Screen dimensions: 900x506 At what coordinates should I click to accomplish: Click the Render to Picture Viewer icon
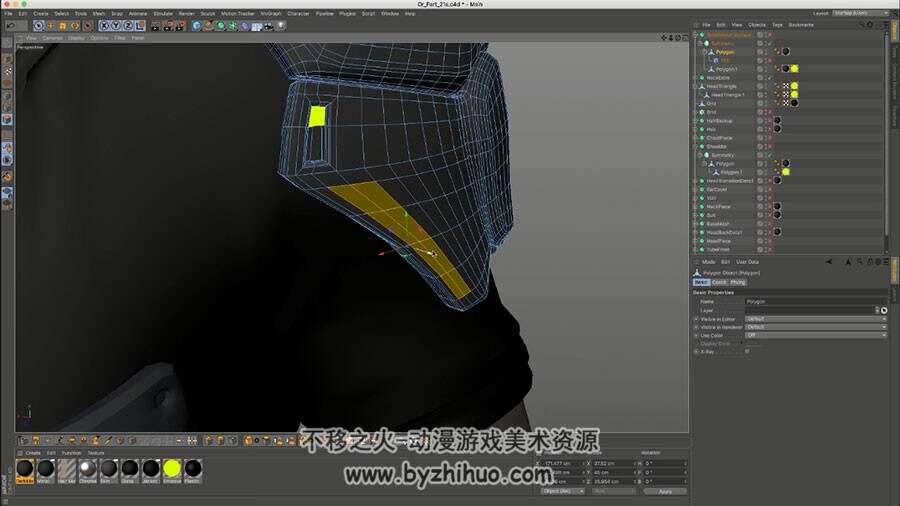pos(168,26)
